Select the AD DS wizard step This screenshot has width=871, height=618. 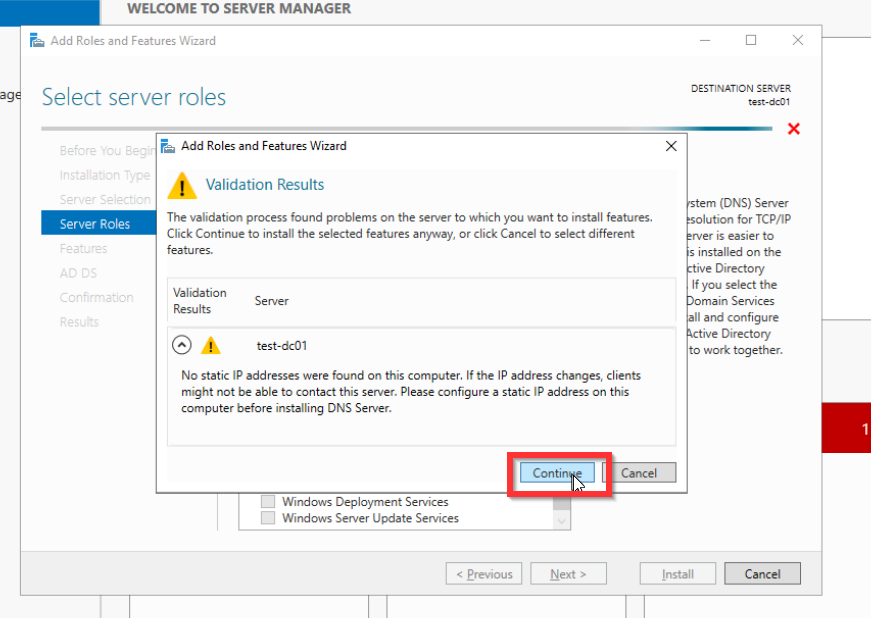[78, 273]
